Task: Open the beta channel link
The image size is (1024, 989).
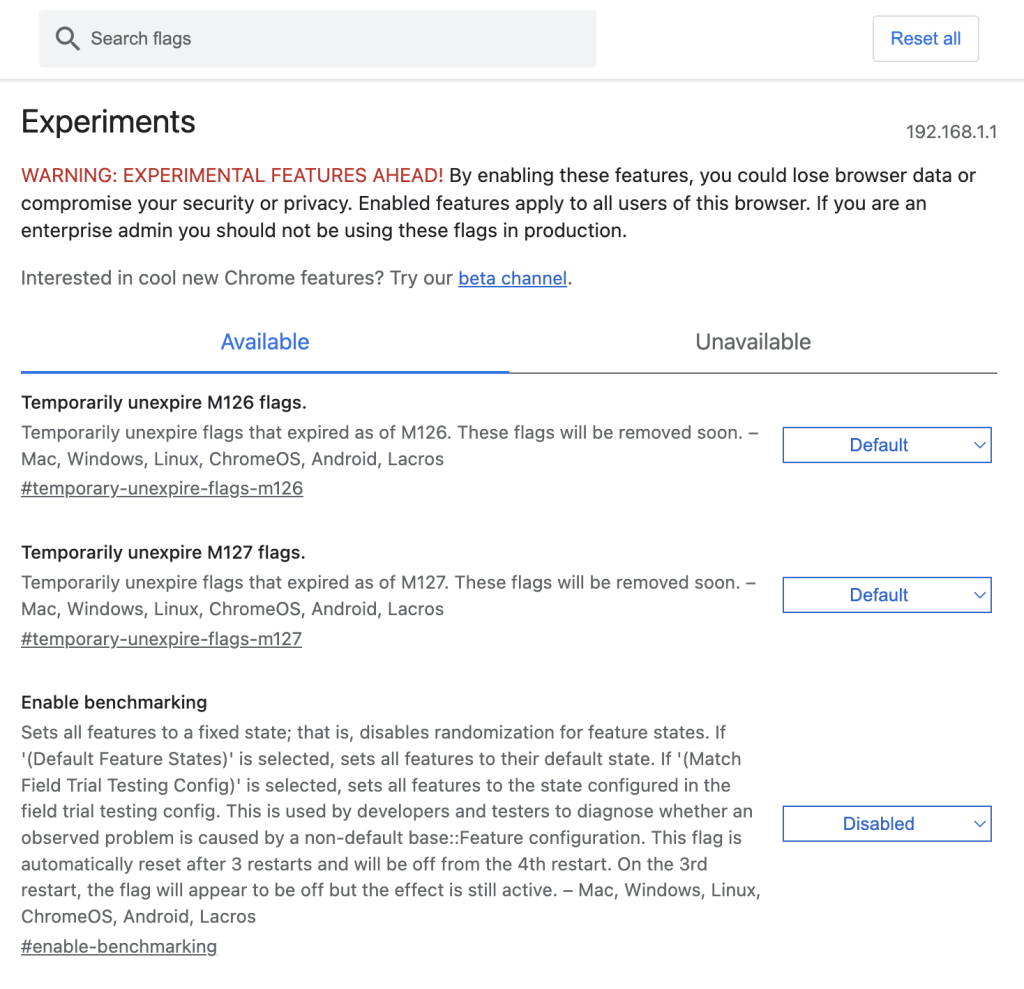Action: pos(512,278)
